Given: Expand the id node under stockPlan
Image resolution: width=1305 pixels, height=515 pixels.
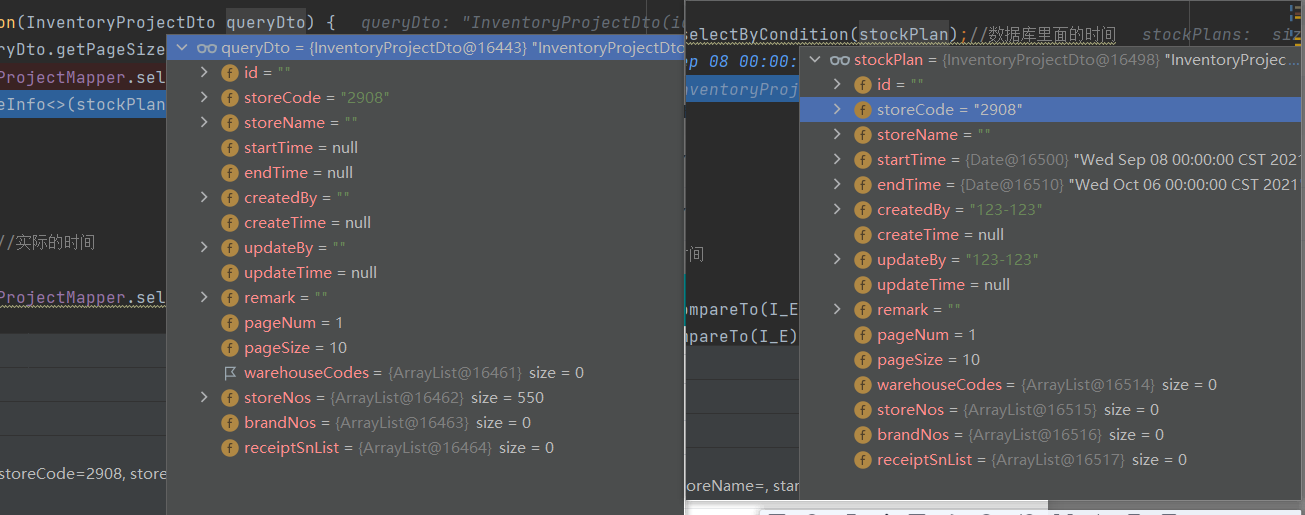Looking at the screenshot, I should [x=838, y=85].
